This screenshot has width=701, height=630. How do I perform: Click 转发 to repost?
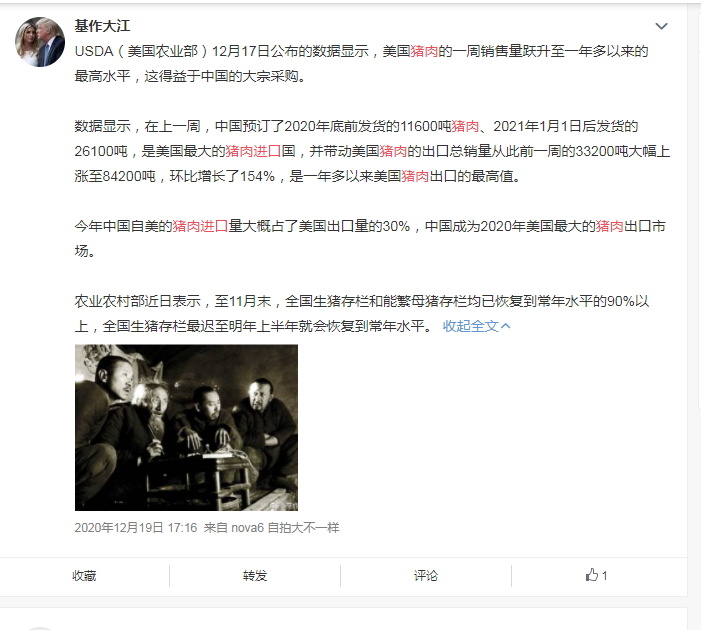(x=255, y=575)
